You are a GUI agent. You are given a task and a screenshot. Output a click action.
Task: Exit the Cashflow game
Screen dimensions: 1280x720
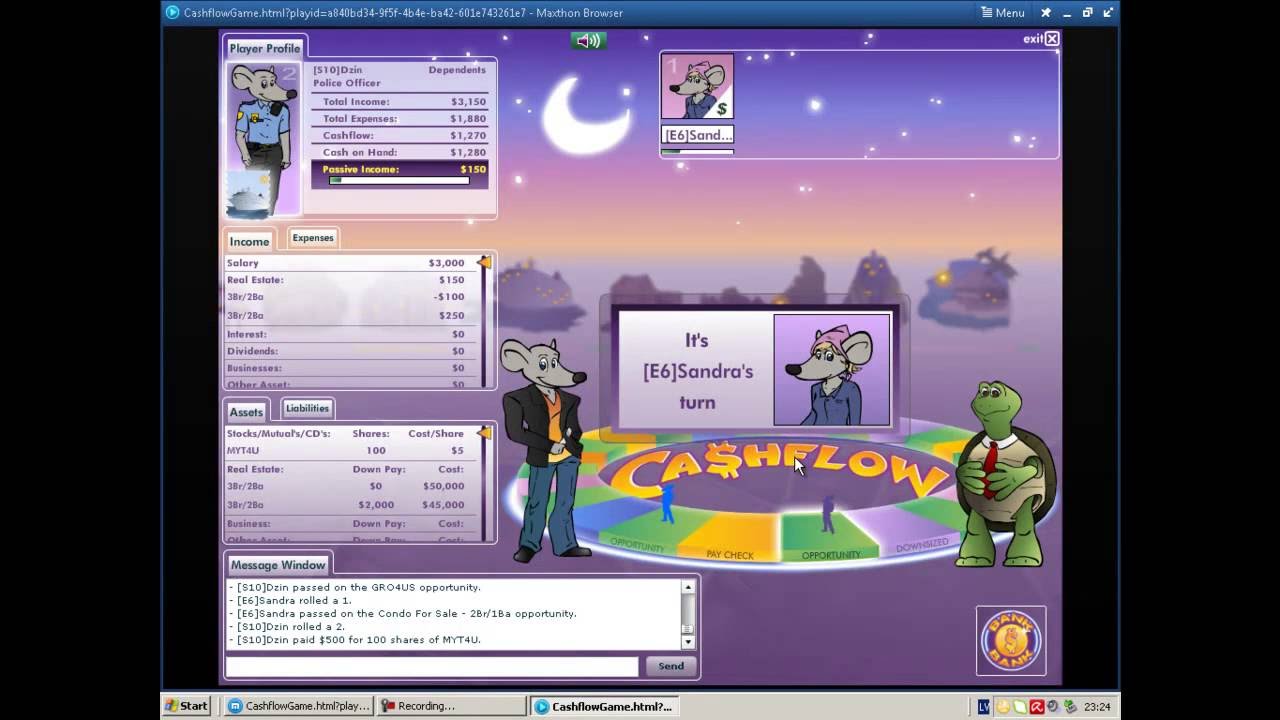pyautogui.click(x=1041, y=39)
